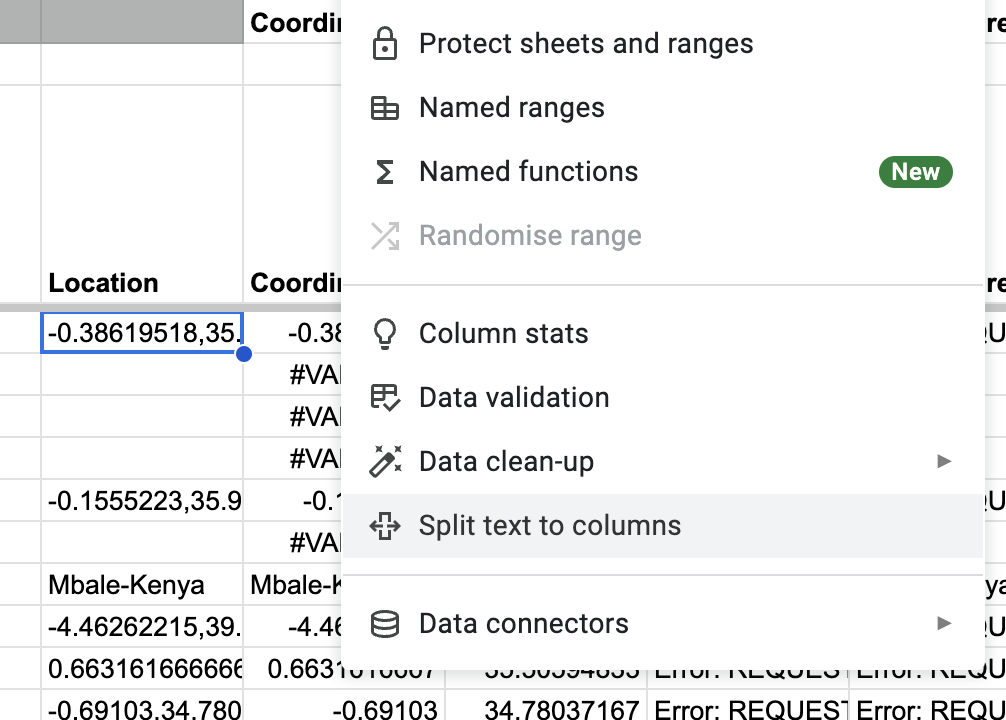Screen dimensions: 1006x720
Task: Open Data validation option
Action: (663, 397)
